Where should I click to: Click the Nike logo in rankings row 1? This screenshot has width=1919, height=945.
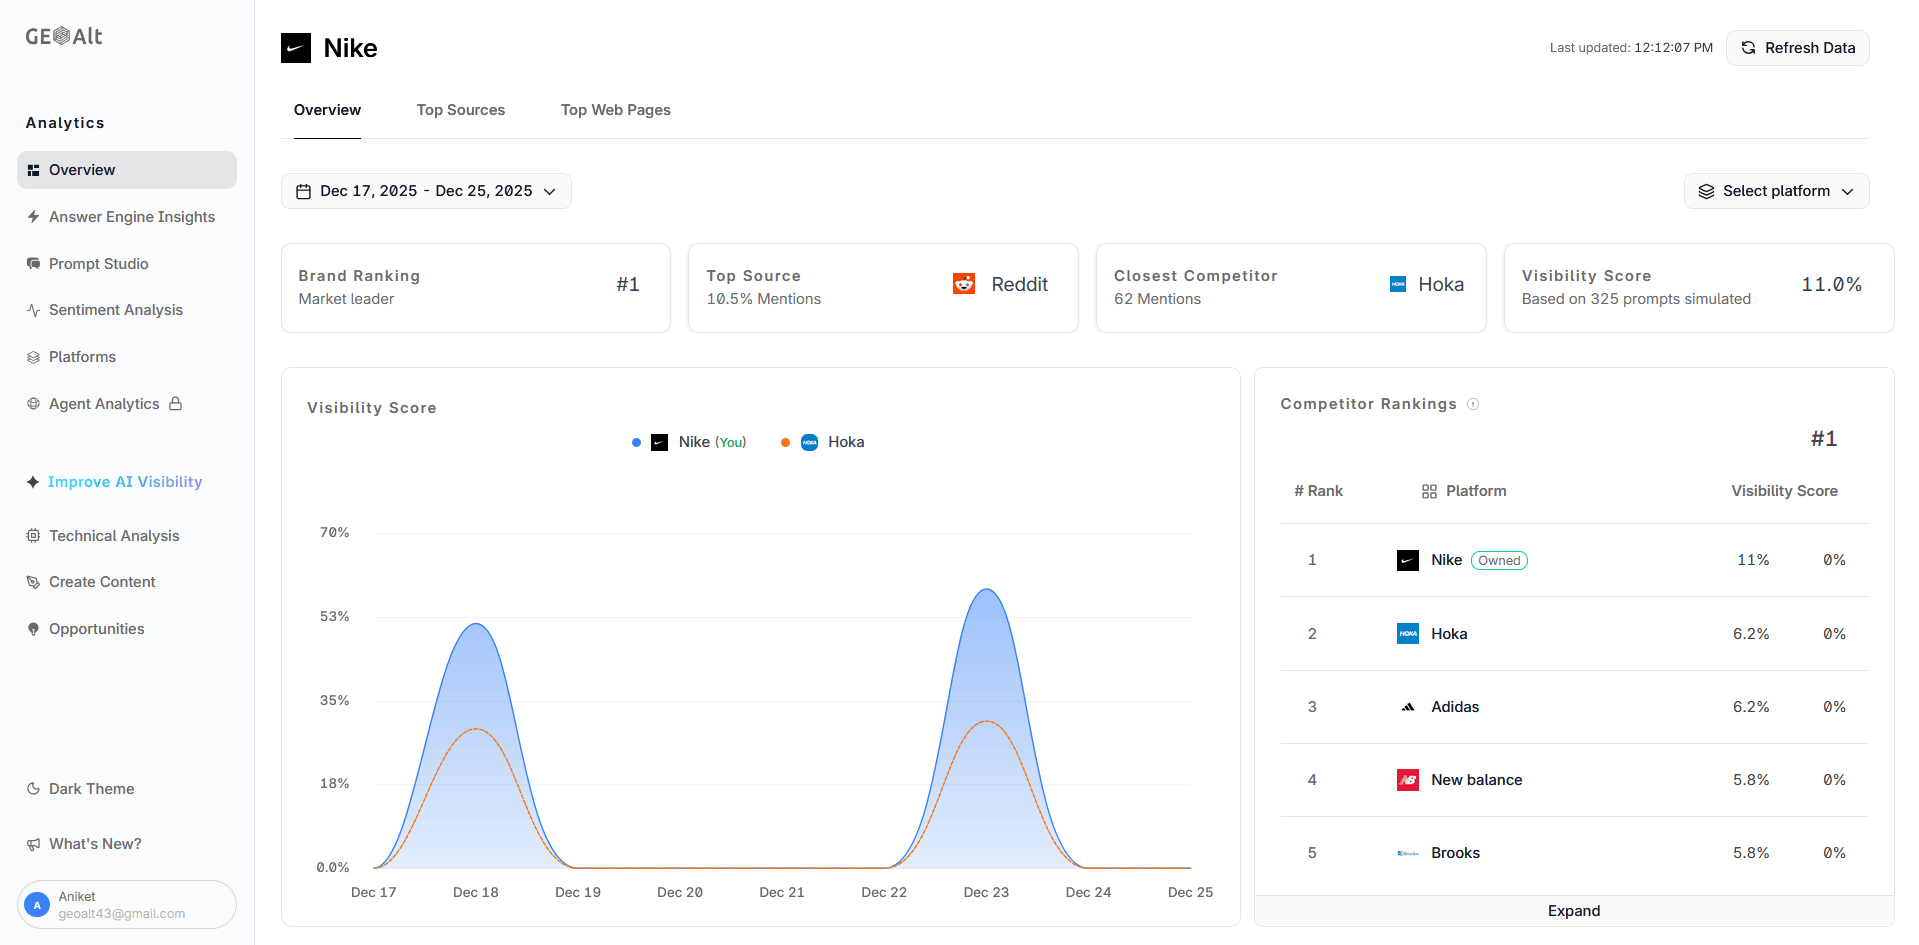[1408, 560]
